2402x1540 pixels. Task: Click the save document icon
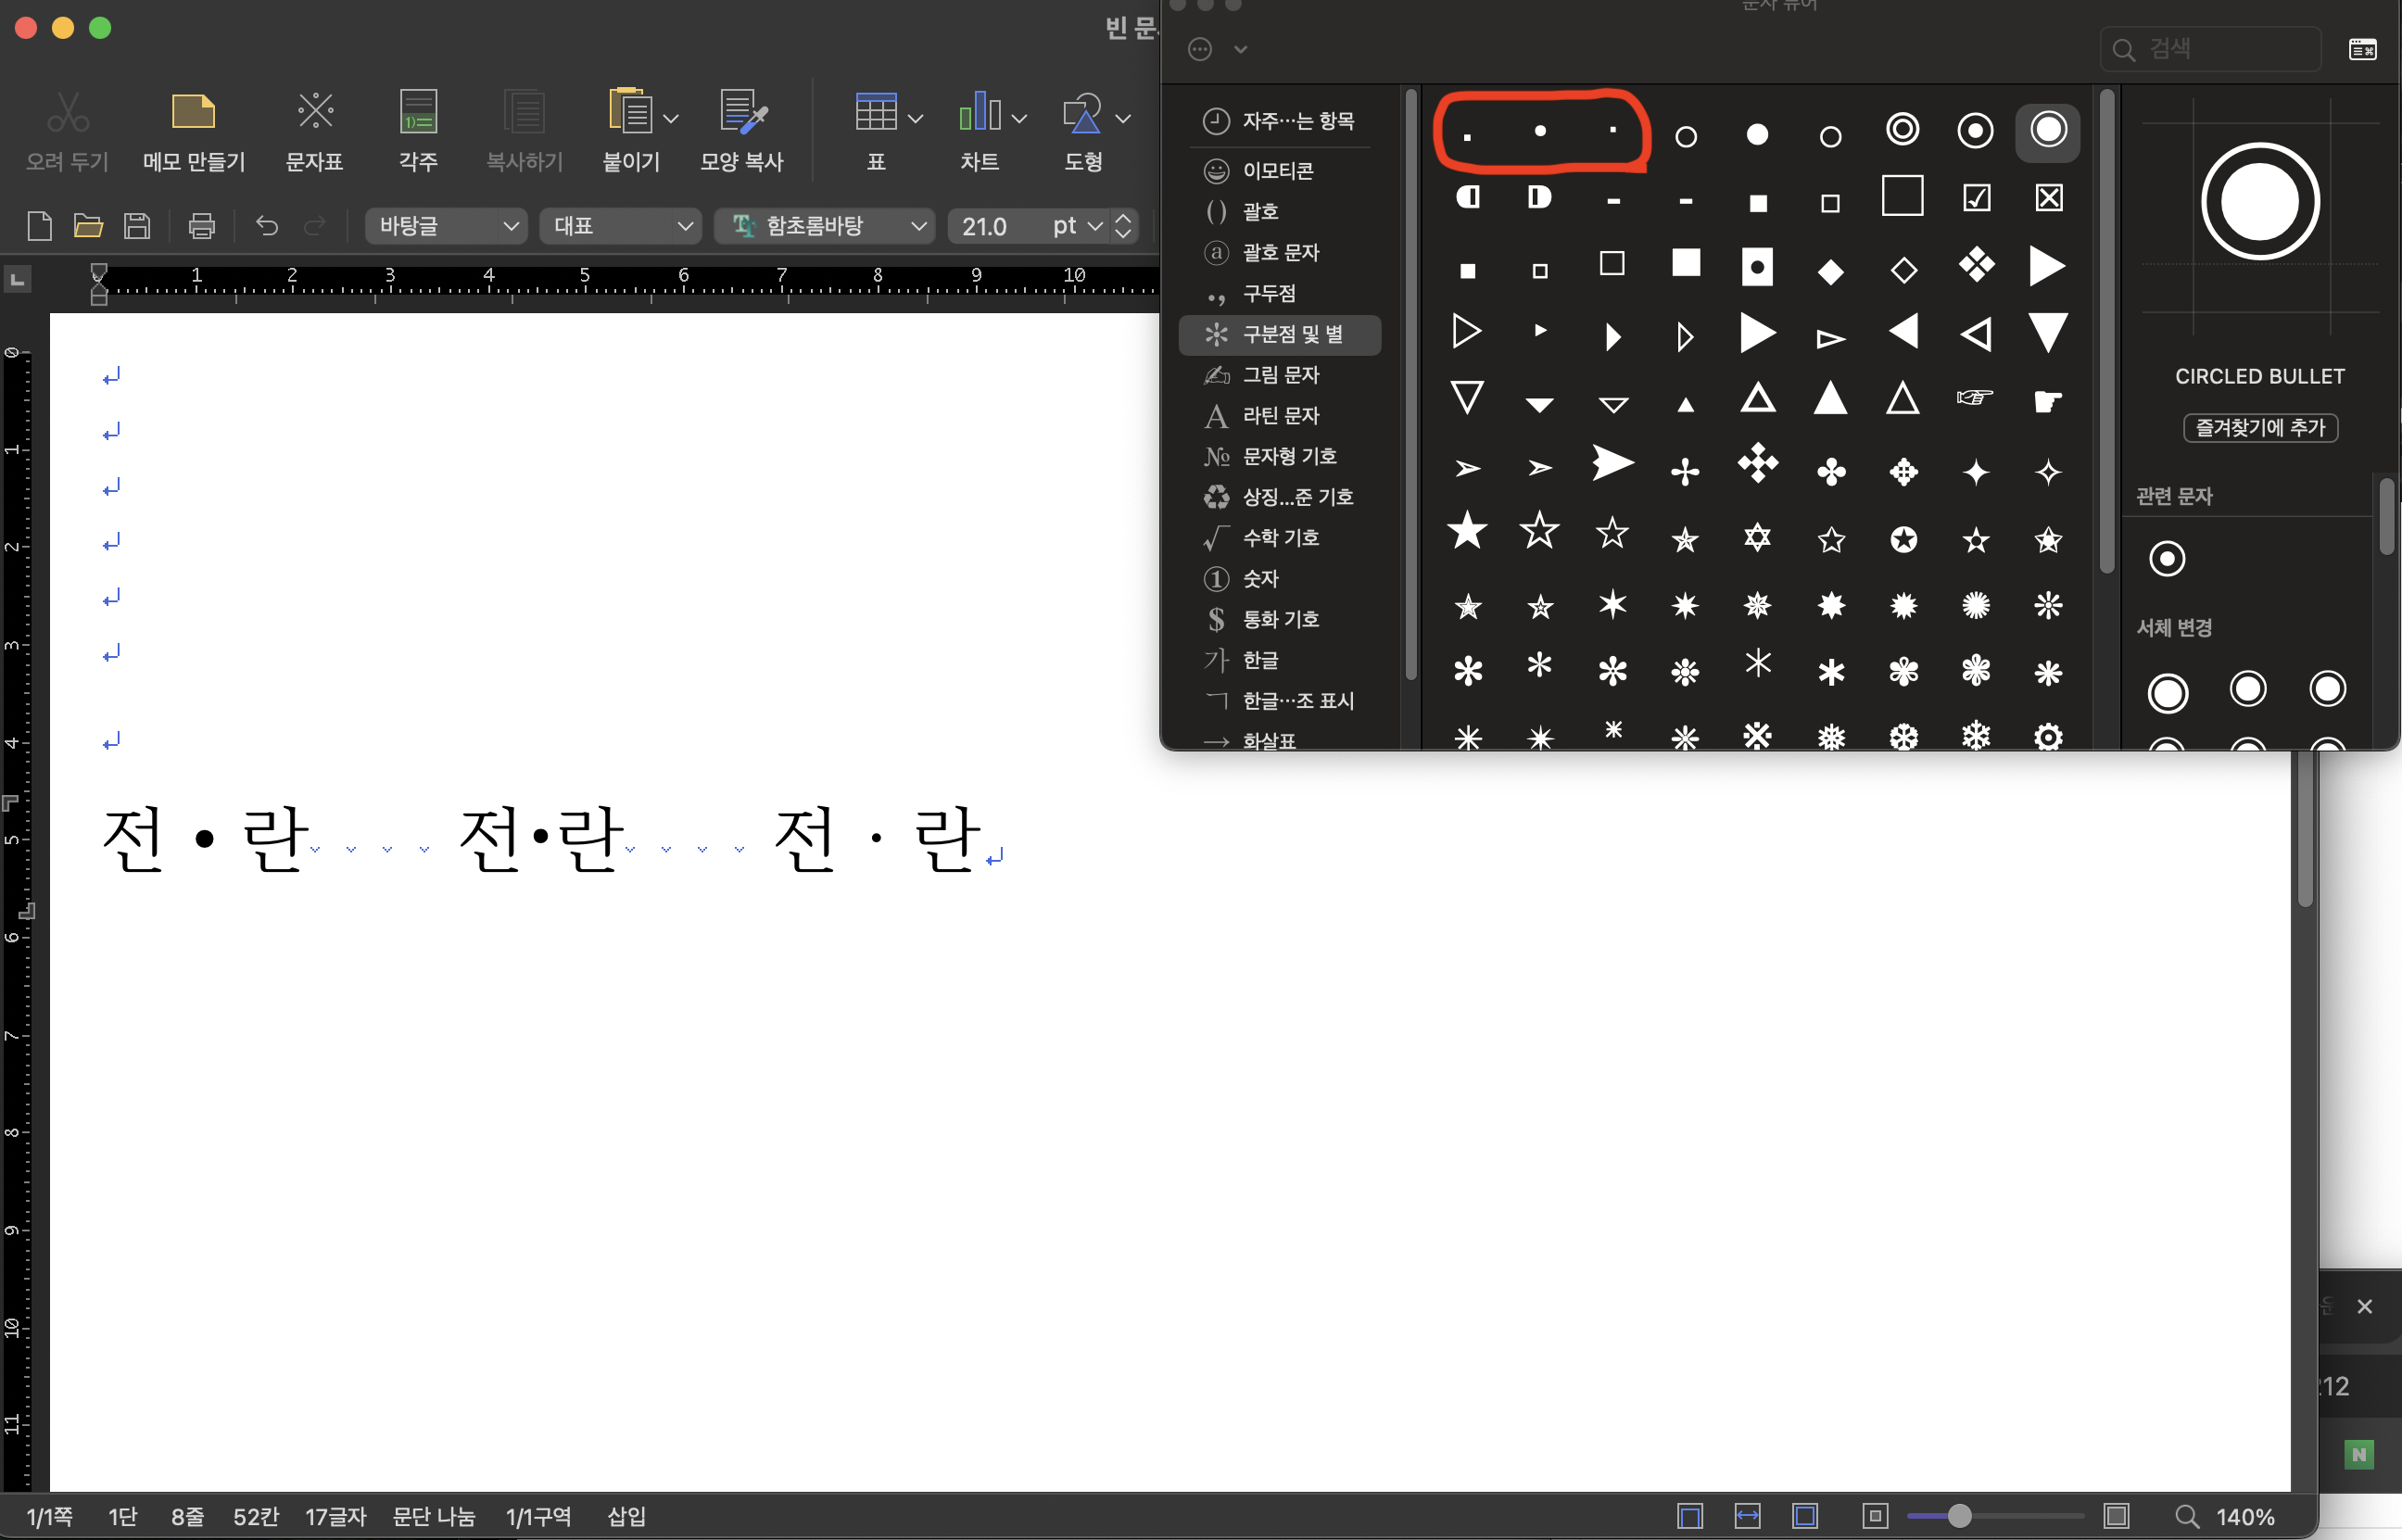[x=137, y=226]
